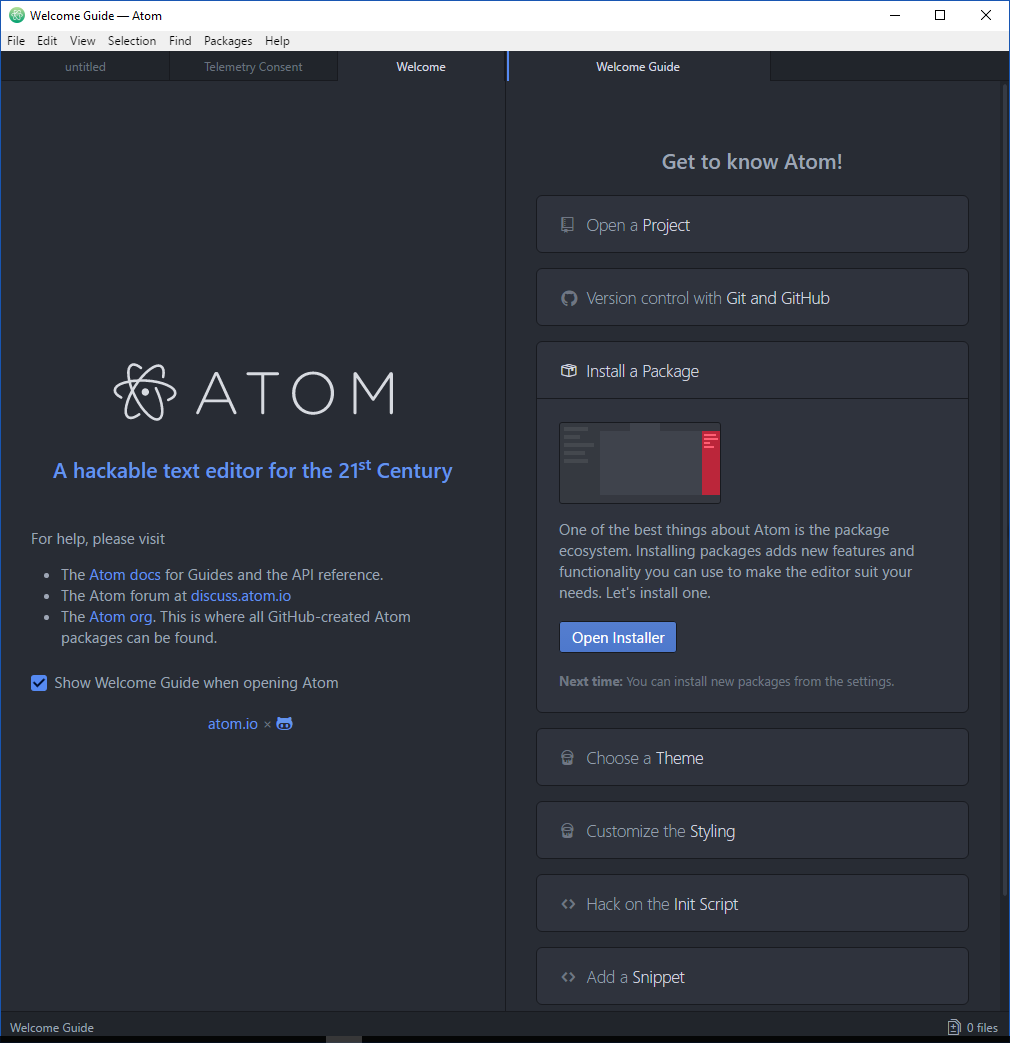
Task: Open the Packages menu
Action: tap(228, 41)
